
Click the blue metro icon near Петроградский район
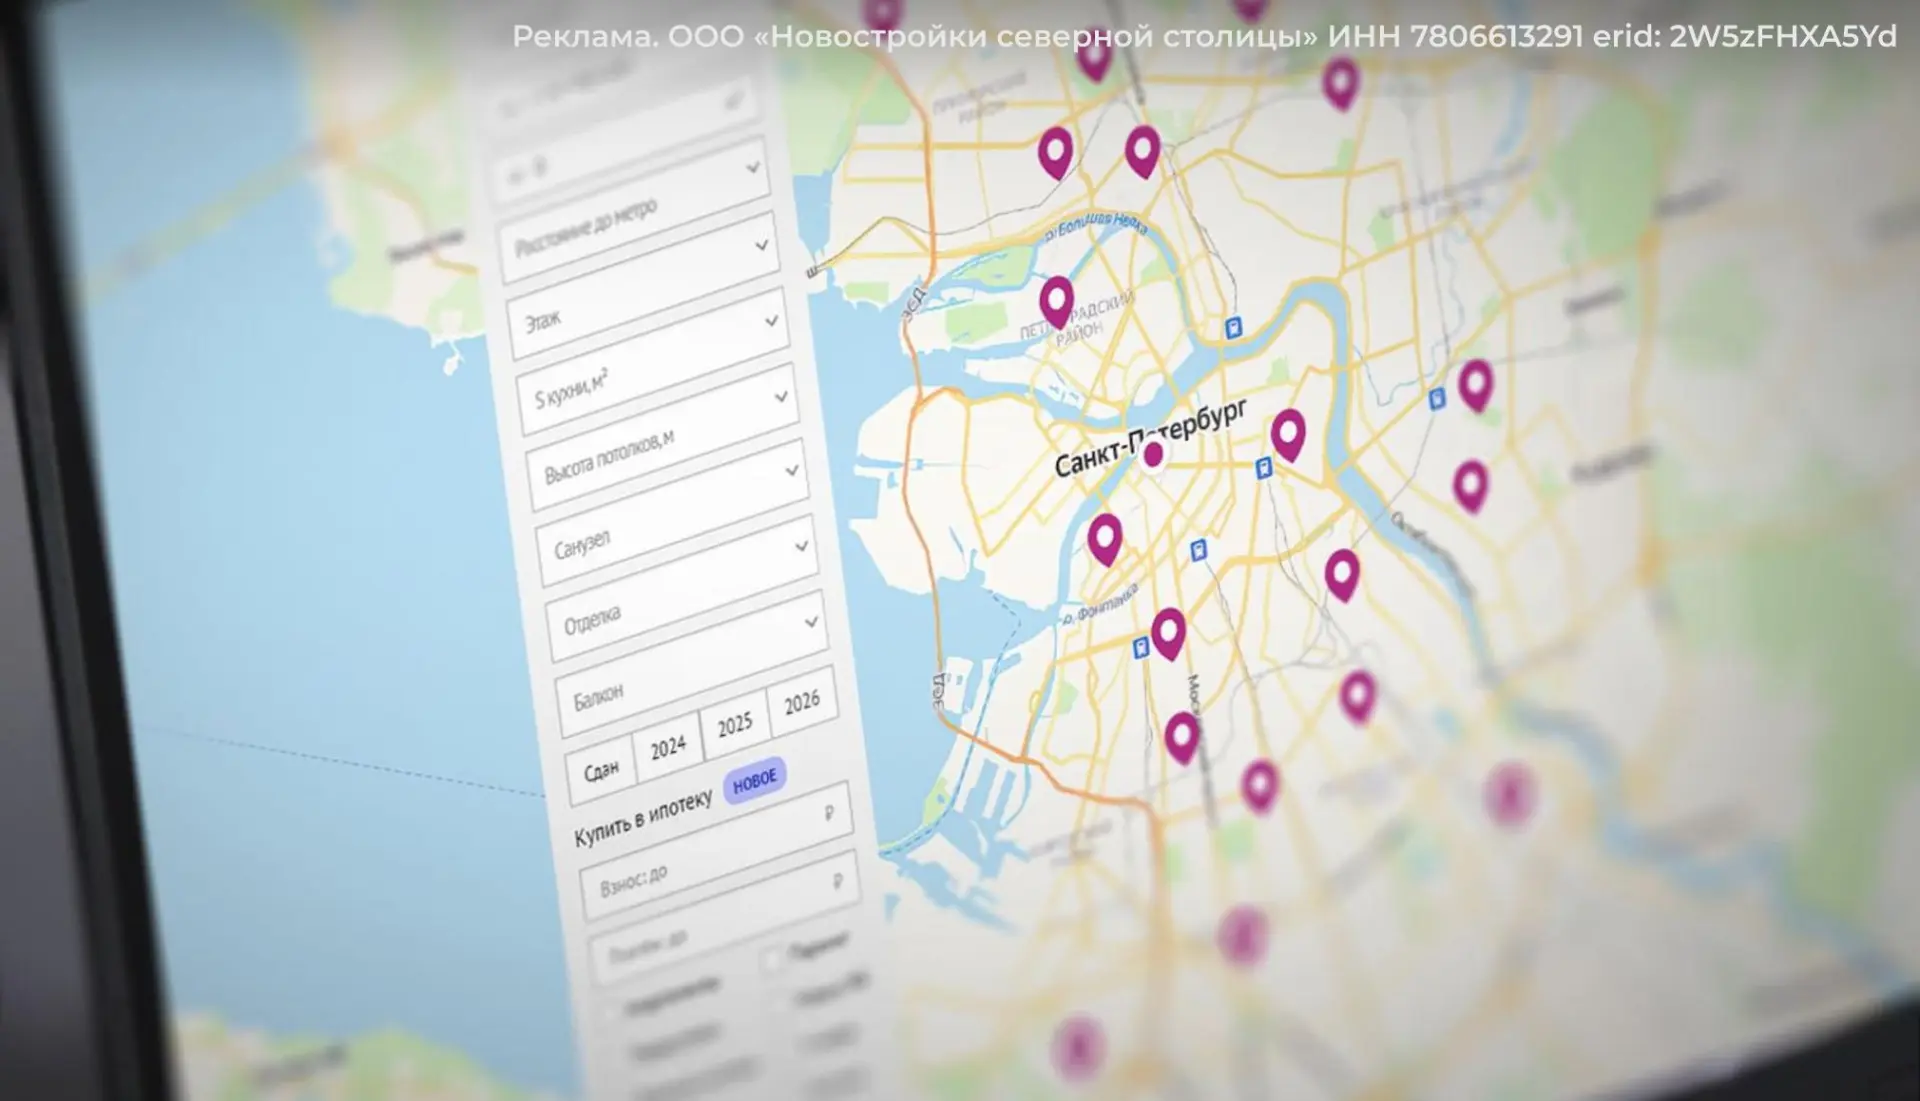pos(1235,328)
